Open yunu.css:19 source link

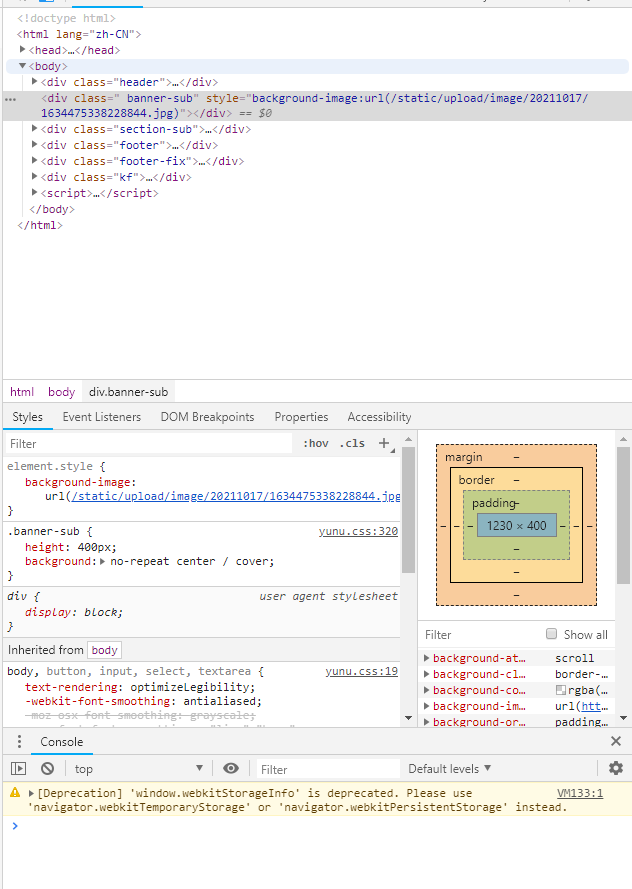(x=362, y=671)
